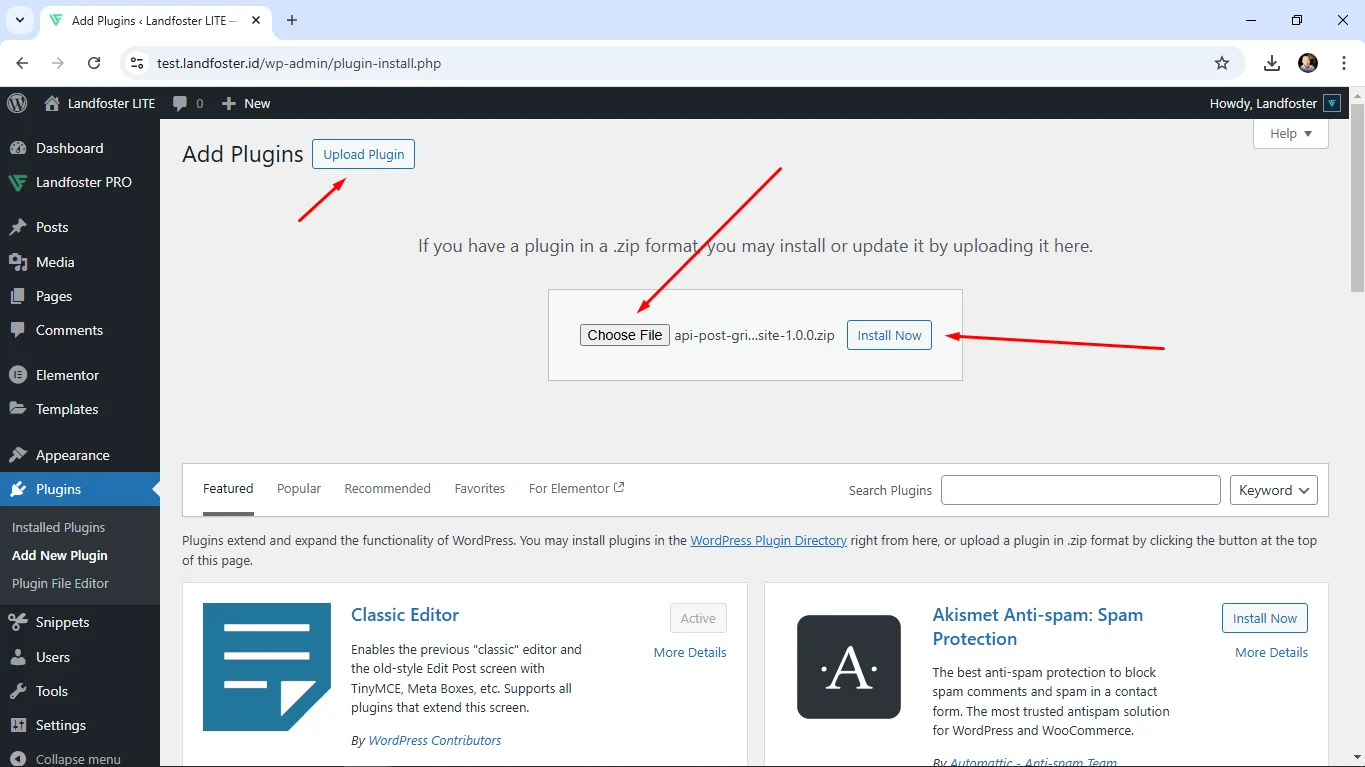This screenshot has width=1365, height=767.
Task: Open Chrome three-dot menu
Action: pyautogui.click(x=1342, y=63)
